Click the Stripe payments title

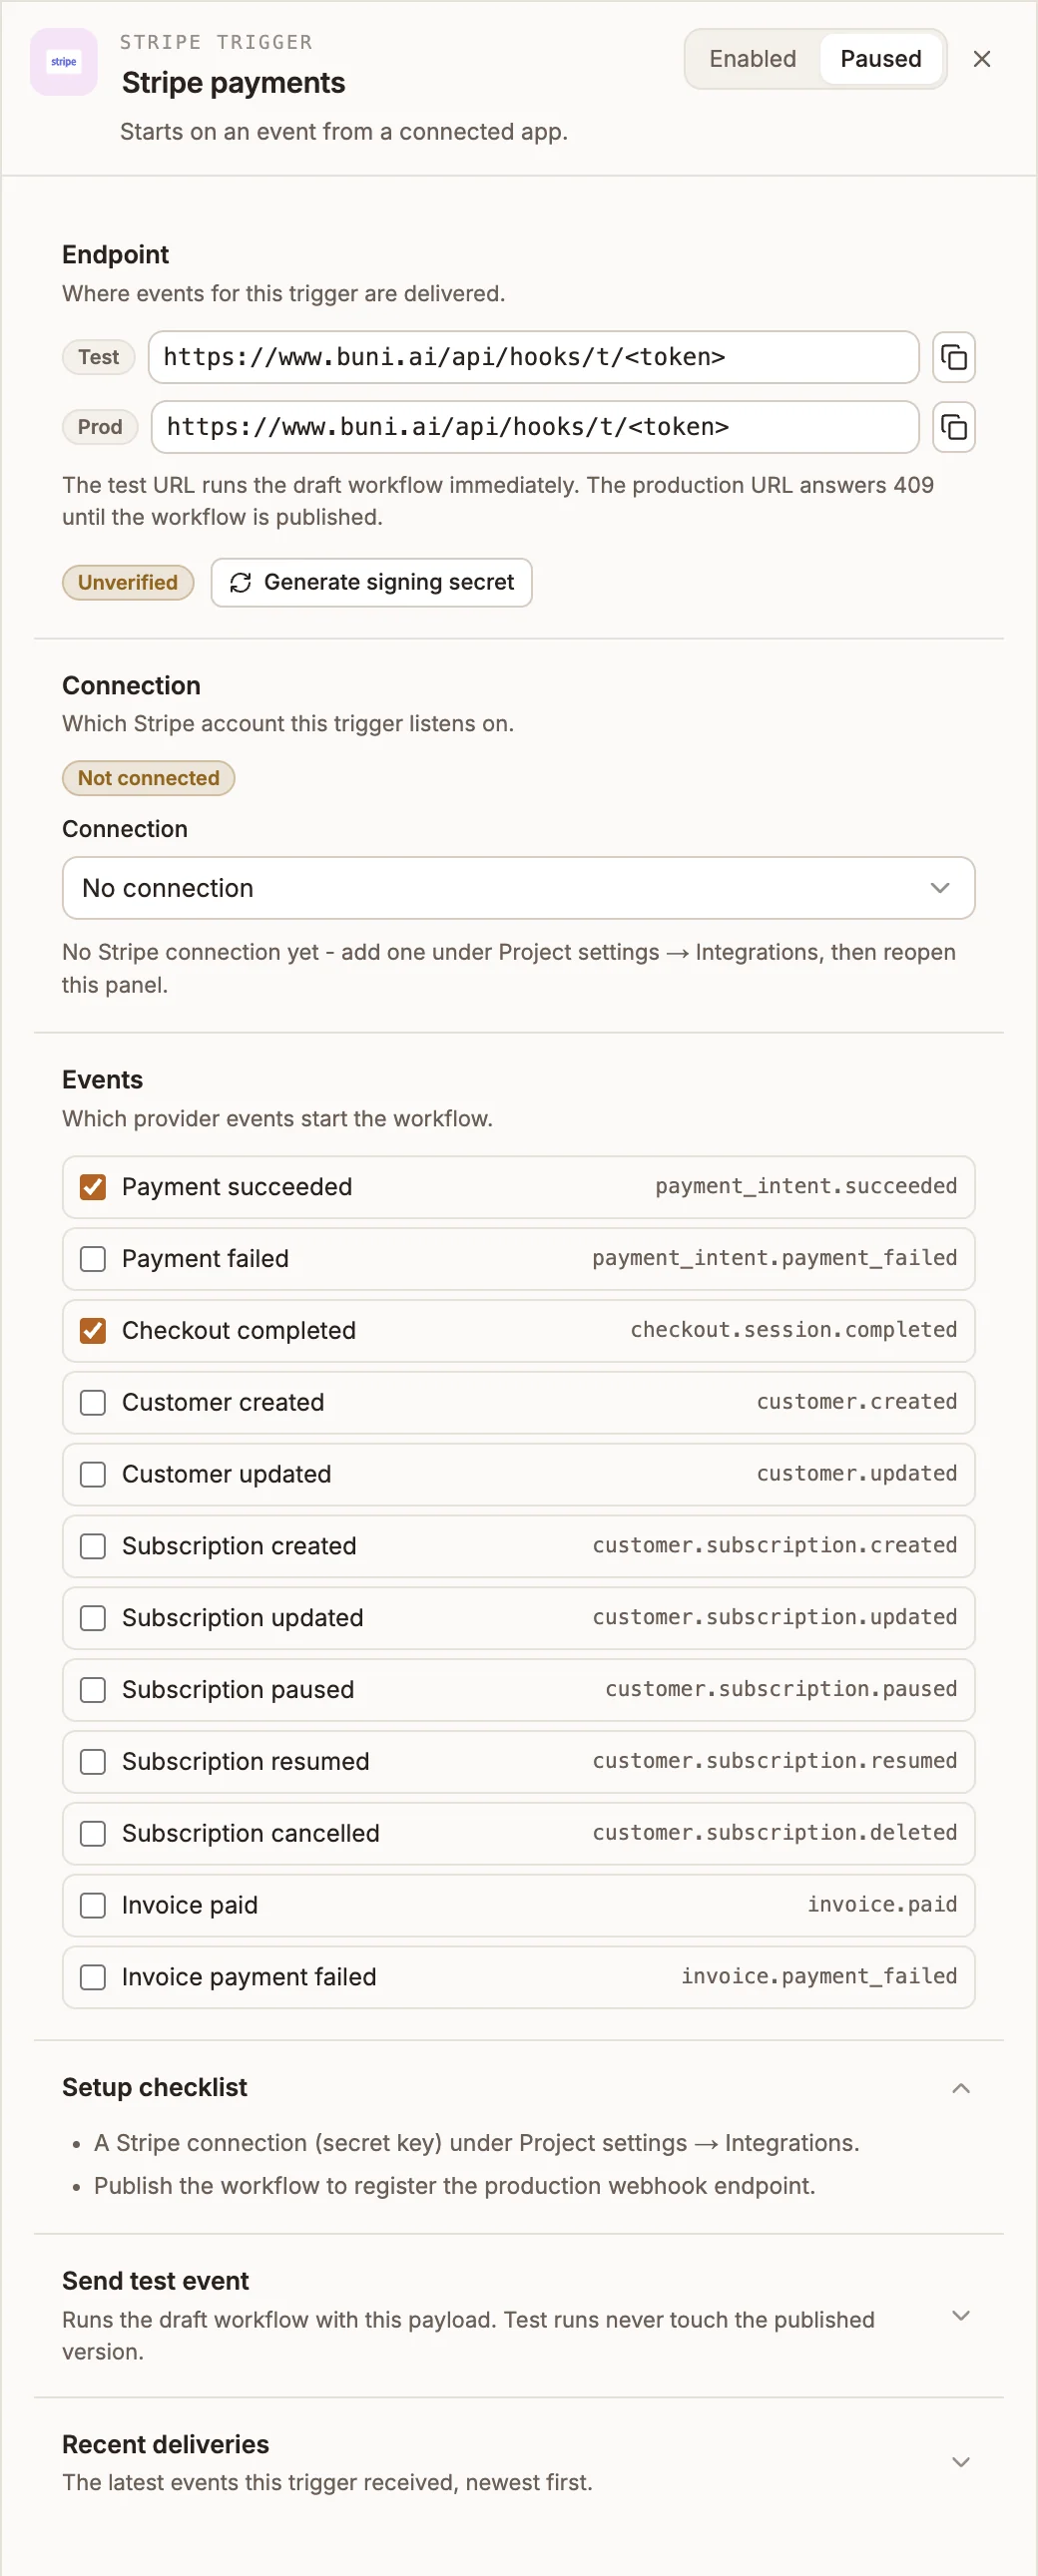tap(234, 83)
